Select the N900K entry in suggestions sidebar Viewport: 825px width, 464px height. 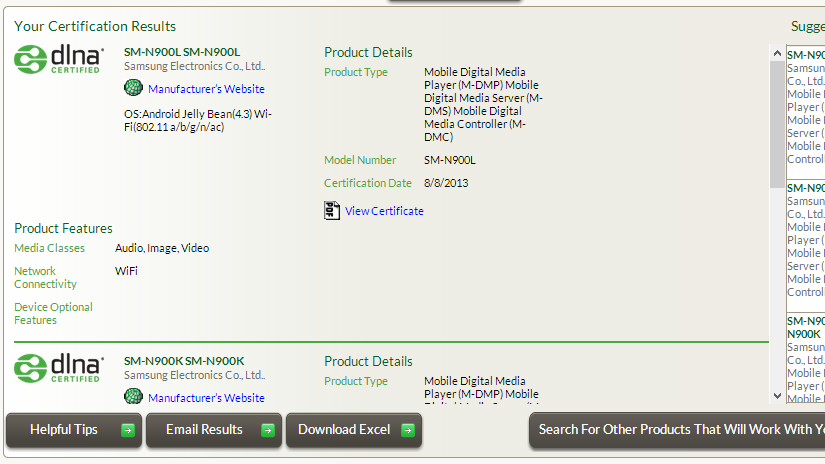coord(806,358)
